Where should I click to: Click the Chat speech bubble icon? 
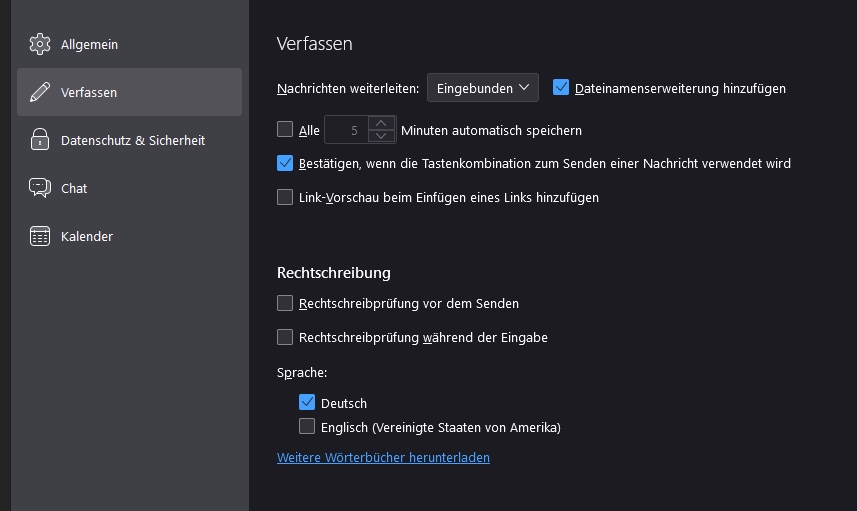[x=40, y=188]
